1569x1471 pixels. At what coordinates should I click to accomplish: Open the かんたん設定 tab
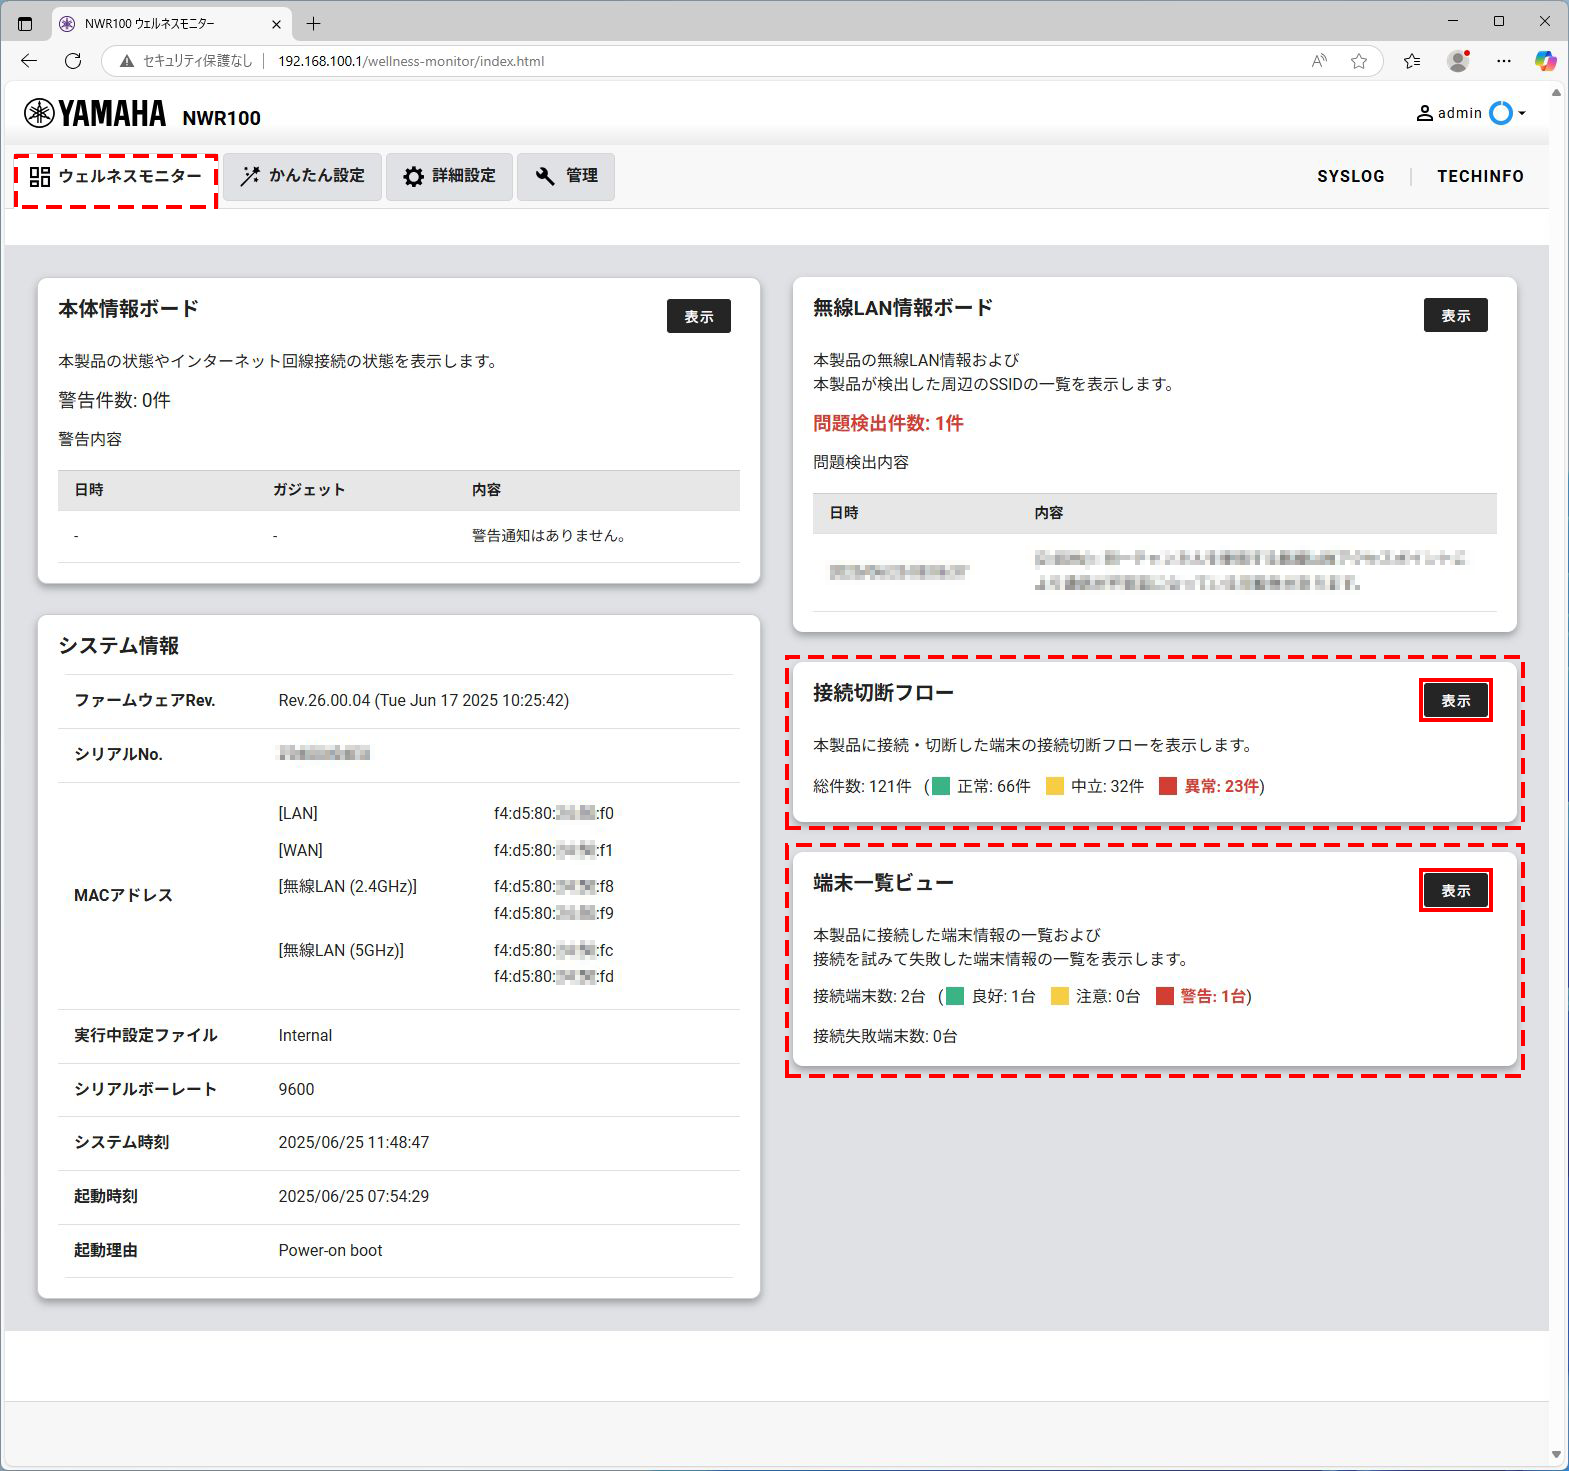coord(302,176)
